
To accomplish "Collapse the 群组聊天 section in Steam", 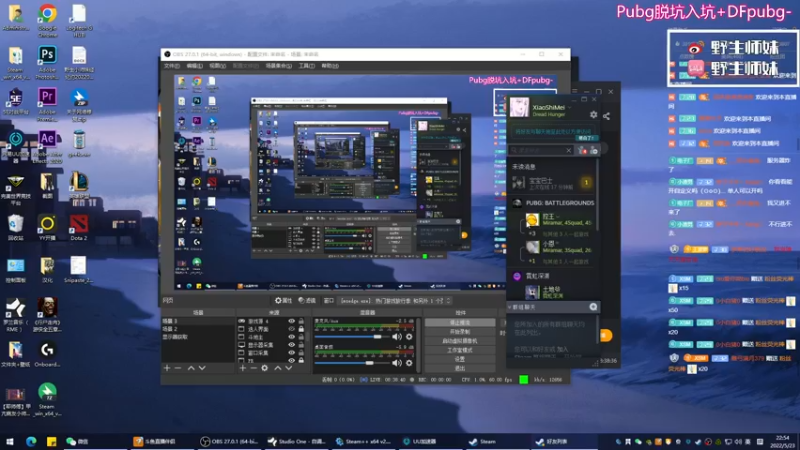I will 509,307.
